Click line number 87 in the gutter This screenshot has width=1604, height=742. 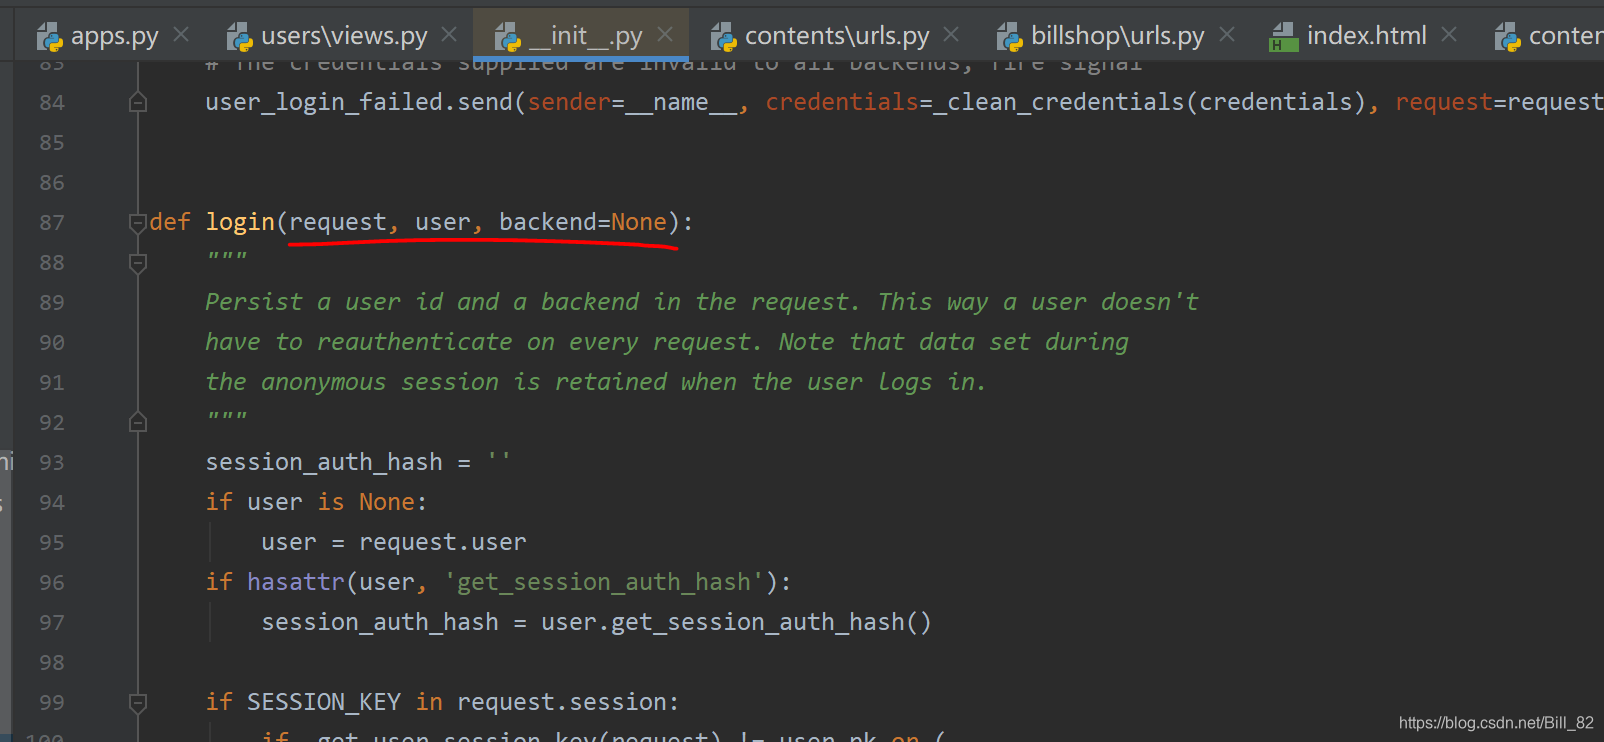[52, 223]
